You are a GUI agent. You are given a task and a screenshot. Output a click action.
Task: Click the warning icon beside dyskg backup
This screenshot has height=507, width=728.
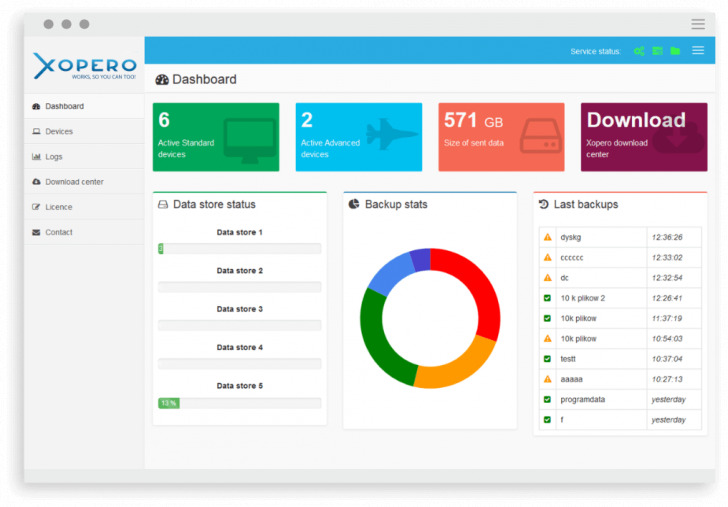coord(547,238)
